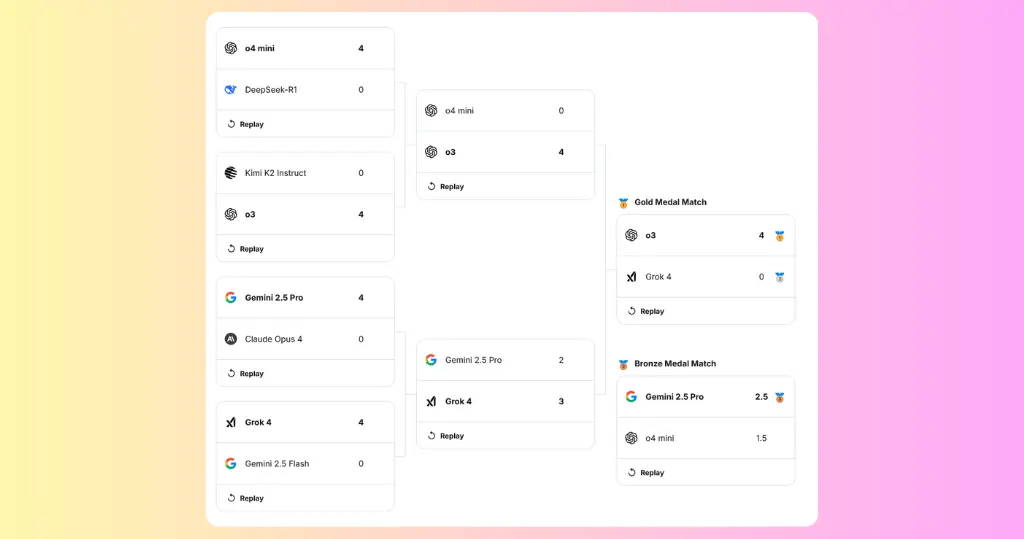Replay Gemini 2.5 Pro vs Grok 4 semifinal
1024x539 pixels.
pyautogui.click(x=446, y=436)
